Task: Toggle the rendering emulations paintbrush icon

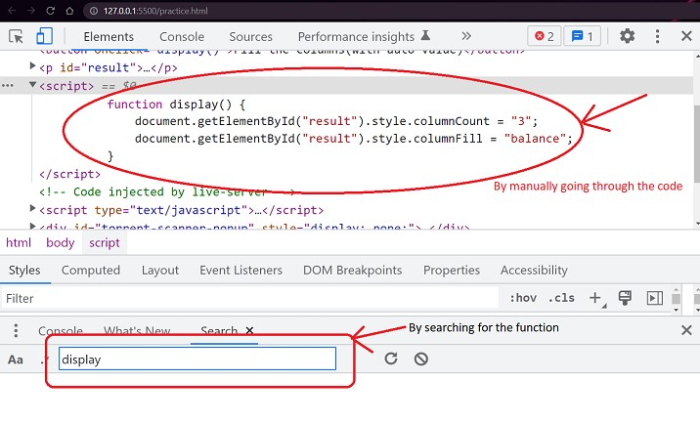Action: [x=625, y=298]
